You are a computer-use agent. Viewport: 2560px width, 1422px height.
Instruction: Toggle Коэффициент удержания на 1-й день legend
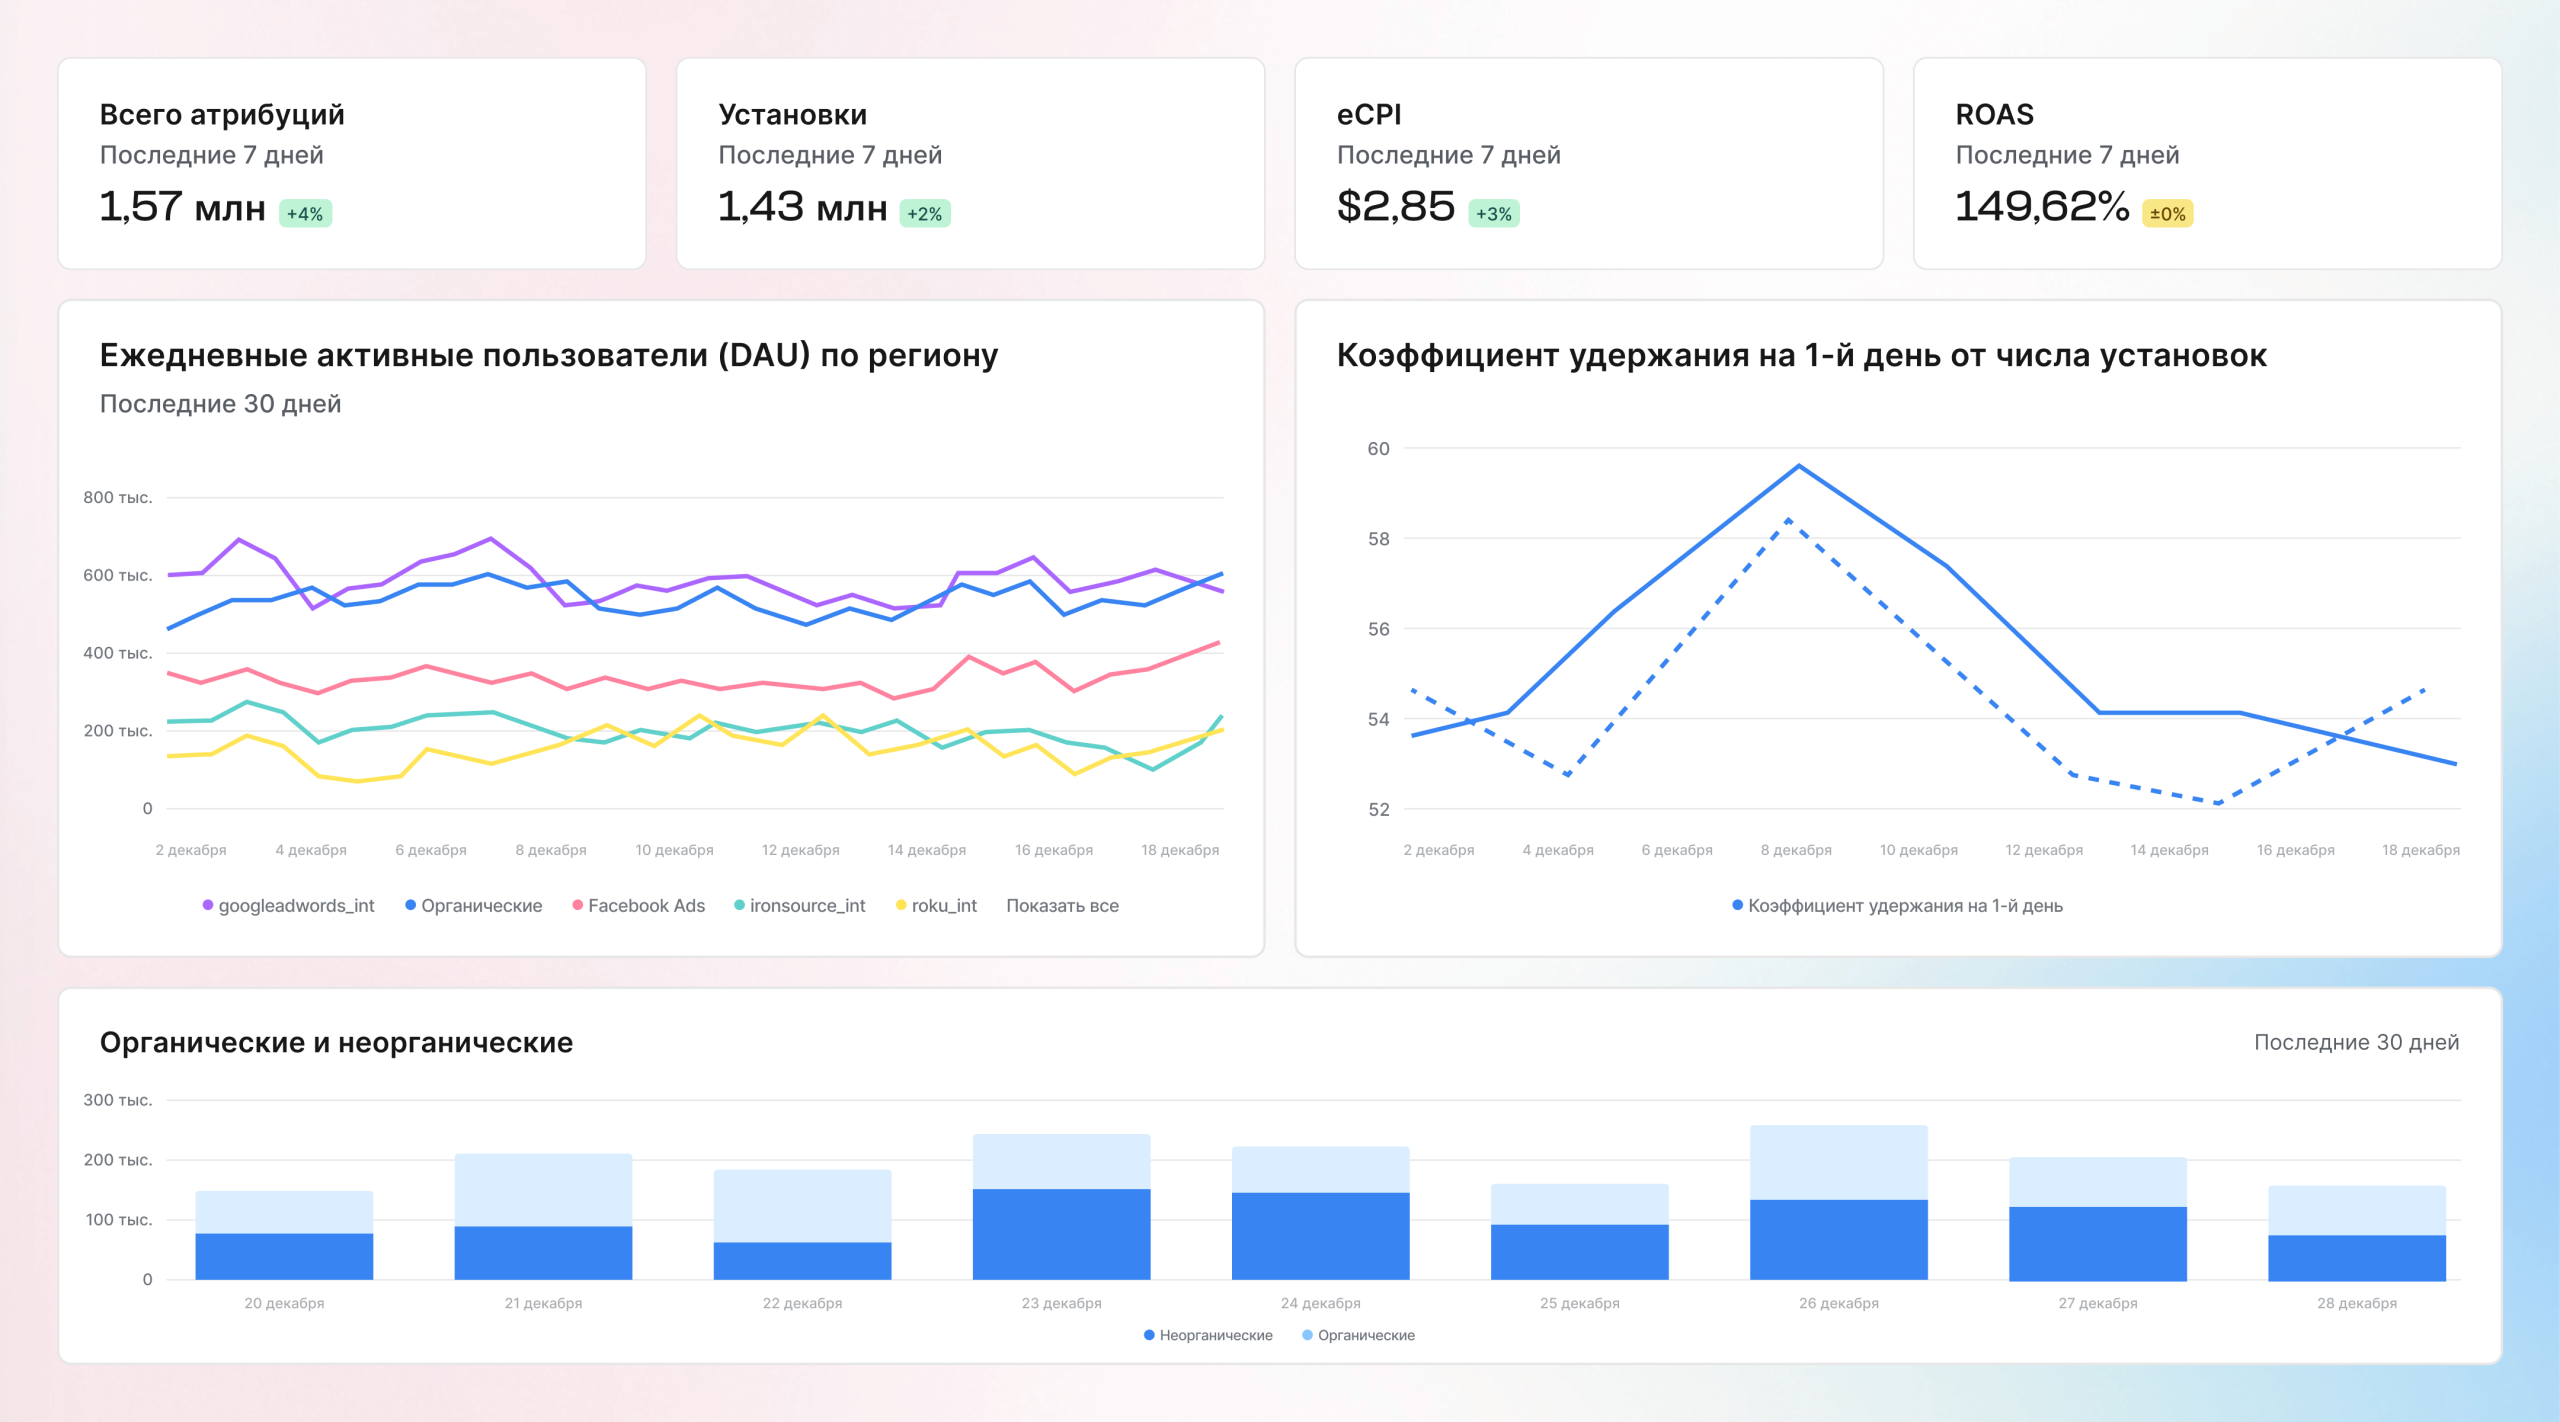point(1904,905)
